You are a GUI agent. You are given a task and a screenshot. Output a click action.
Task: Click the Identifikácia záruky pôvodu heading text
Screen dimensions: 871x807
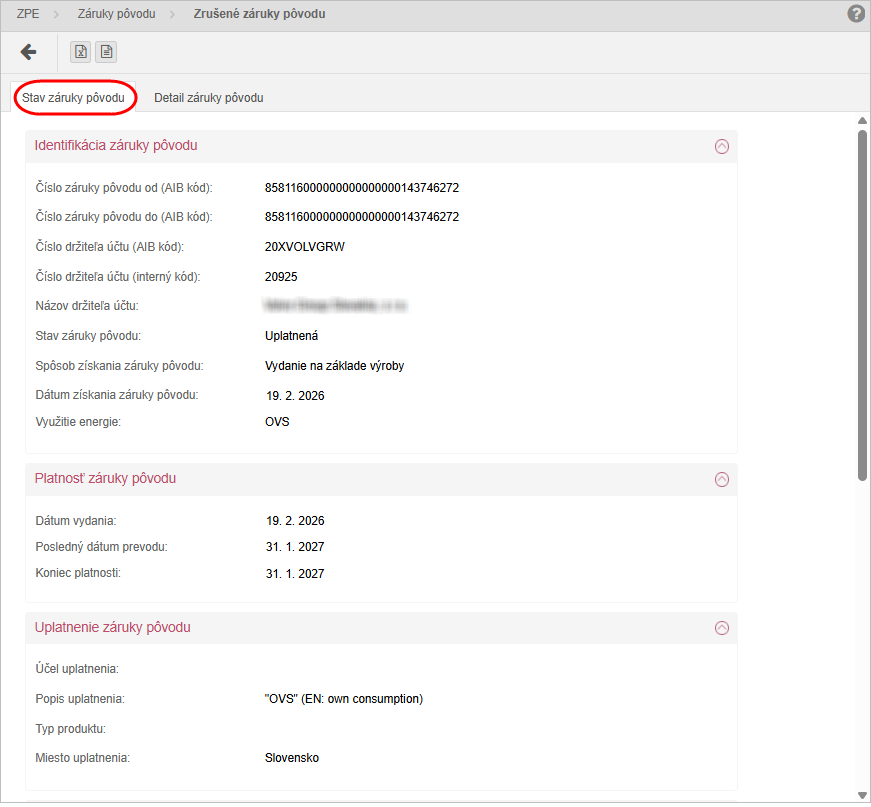pos(116,146)
